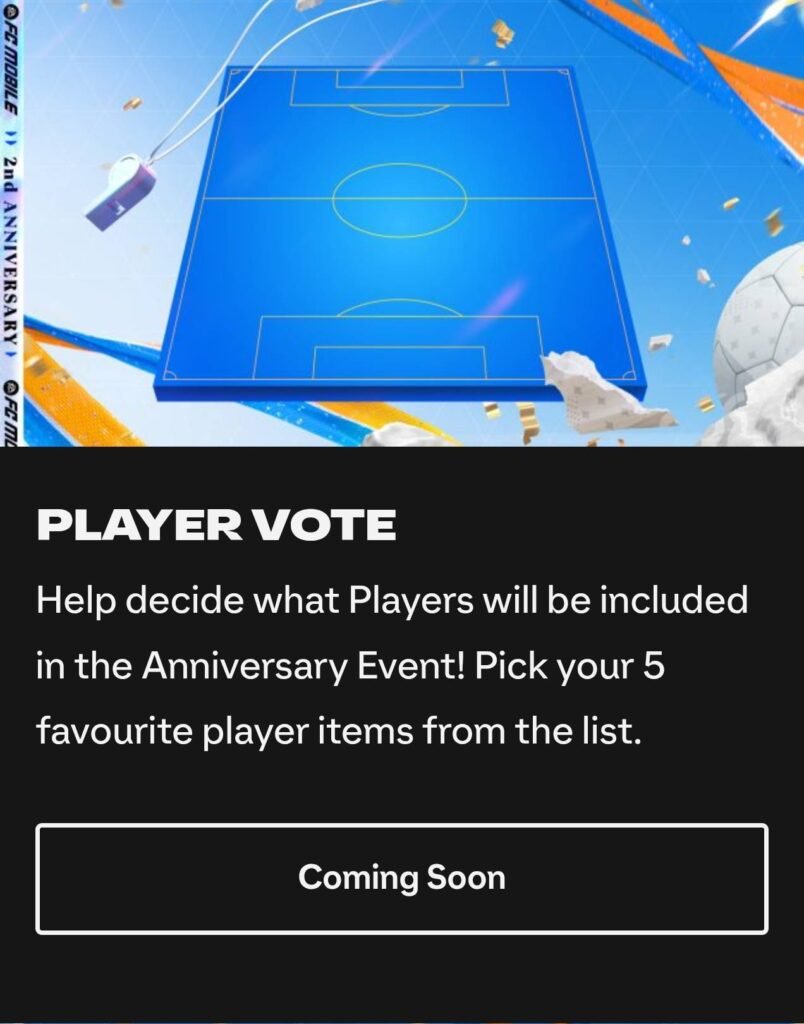Select the PLAYER VOTE heading

[x=216, y=524]
